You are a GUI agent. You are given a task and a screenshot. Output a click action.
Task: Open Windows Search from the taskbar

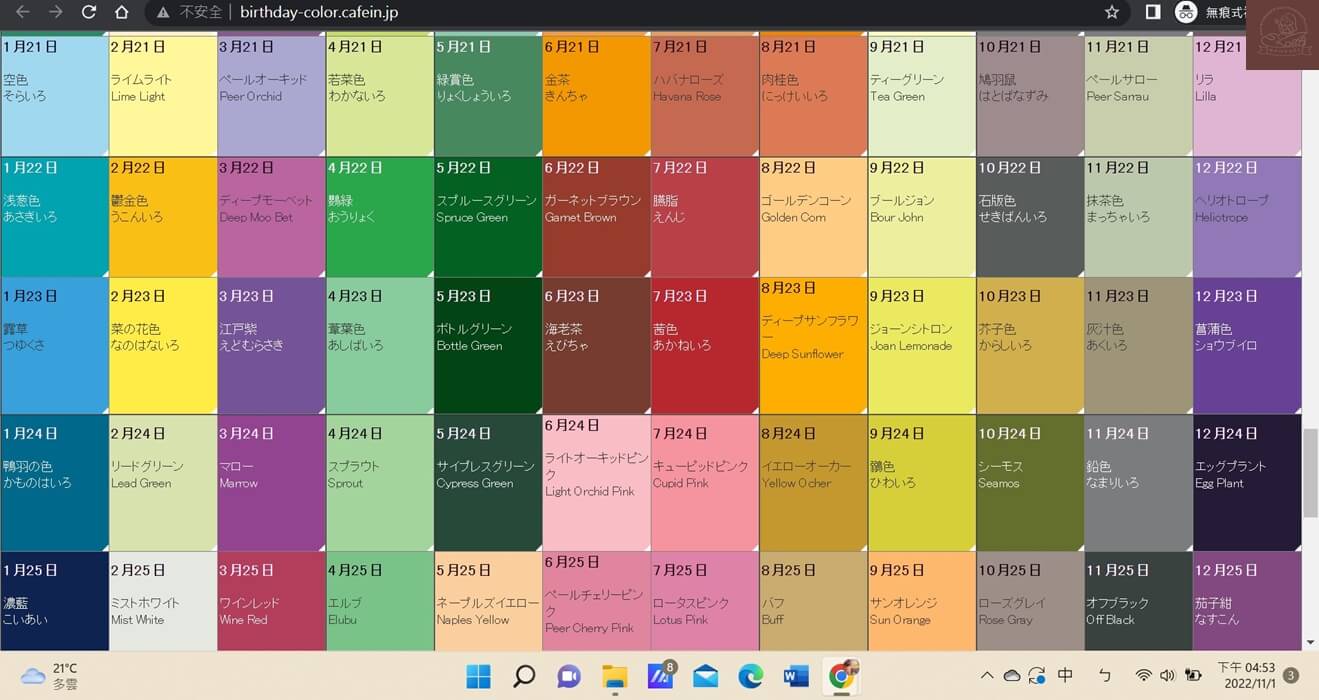point(524,676)
